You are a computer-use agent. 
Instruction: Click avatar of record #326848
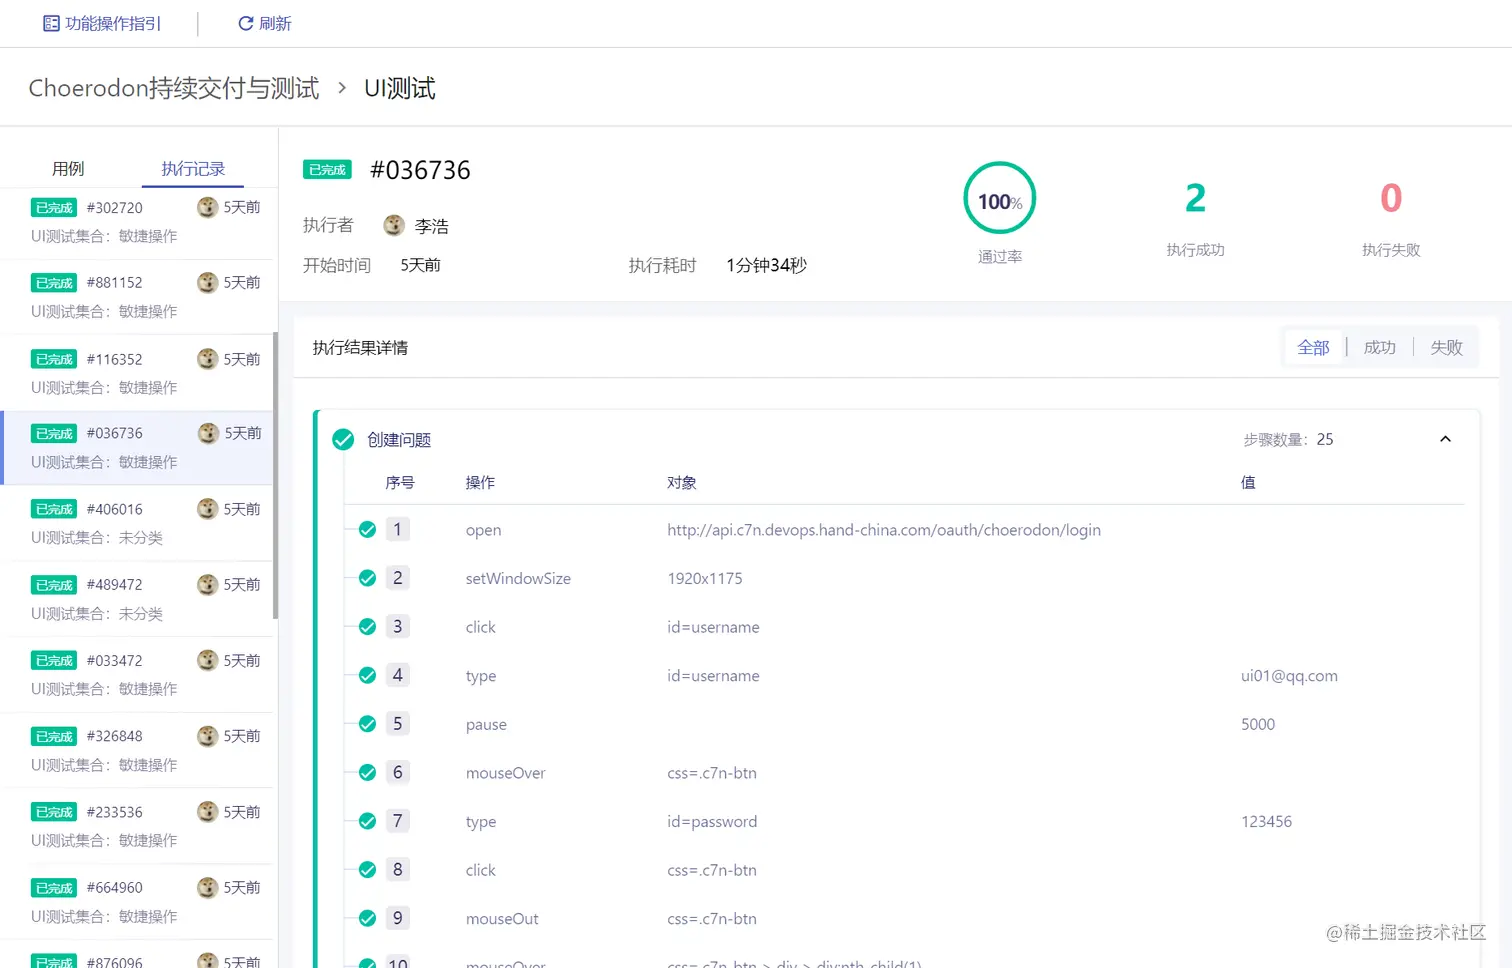coord(207,735)
